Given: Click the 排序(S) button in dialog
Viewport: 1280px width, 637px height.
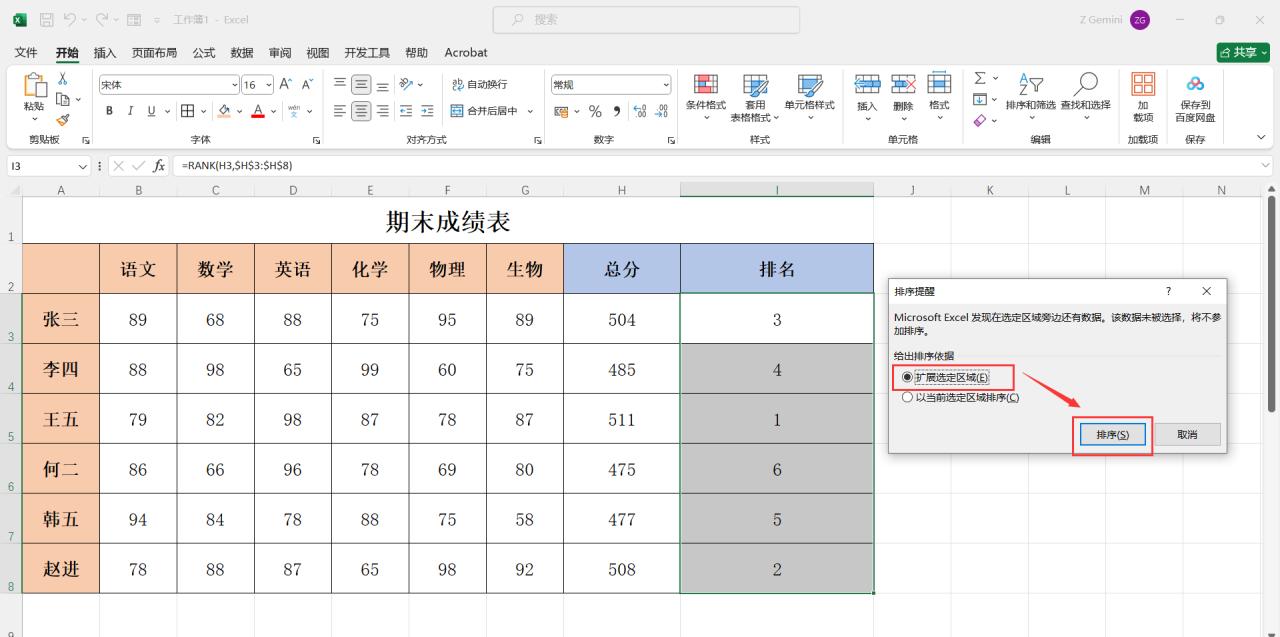Looking at the screenshot, I should click(1113, 435).
